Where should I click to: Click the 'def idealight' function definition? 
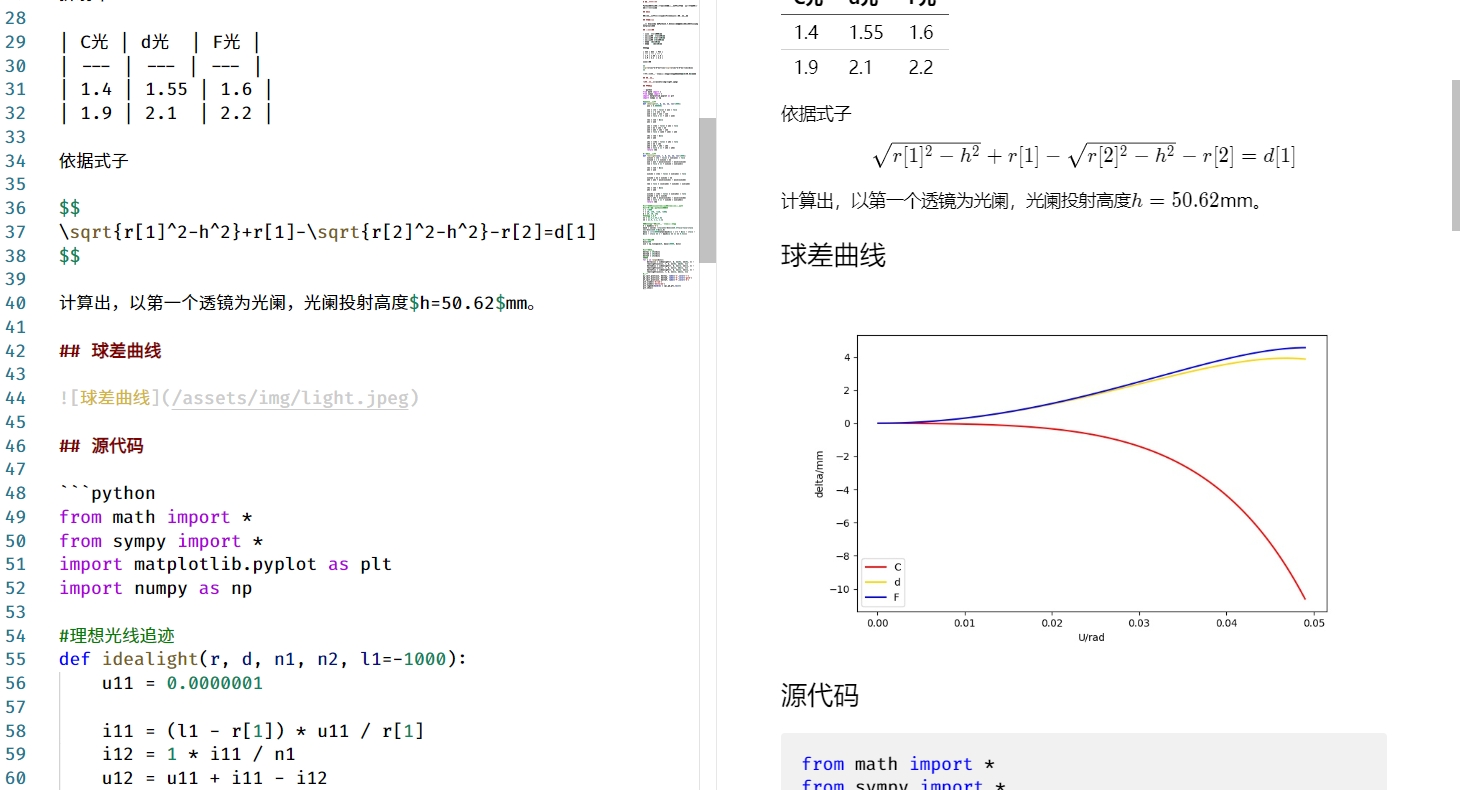(263, 659)
